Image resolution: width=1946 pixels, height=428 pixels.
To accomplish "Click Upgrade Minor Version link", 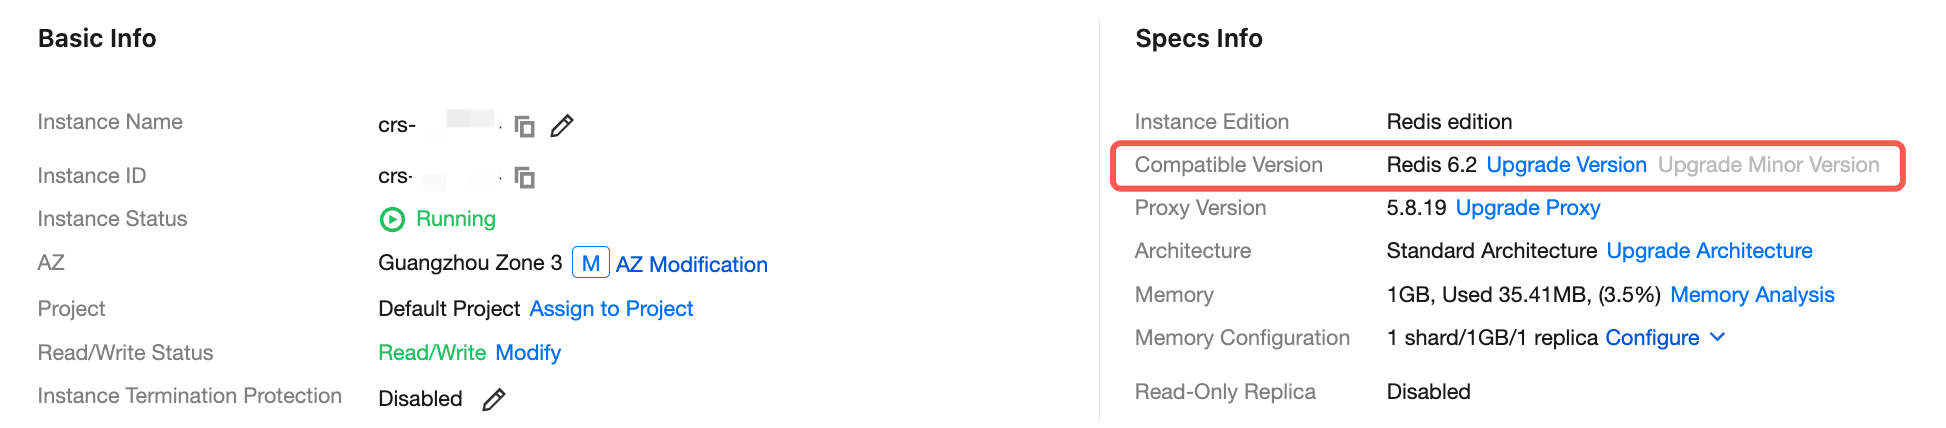I will coord(1768,165).
